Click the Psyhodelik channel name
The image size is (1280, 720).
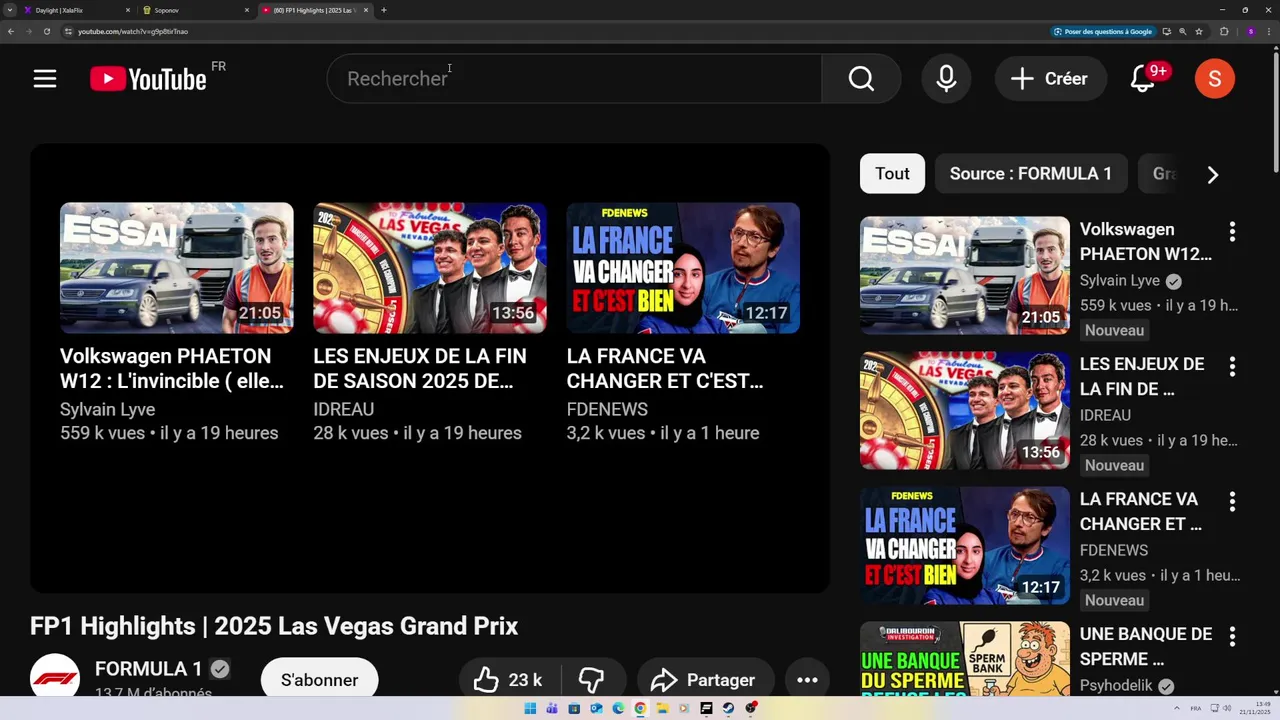tap(1116, 686)
